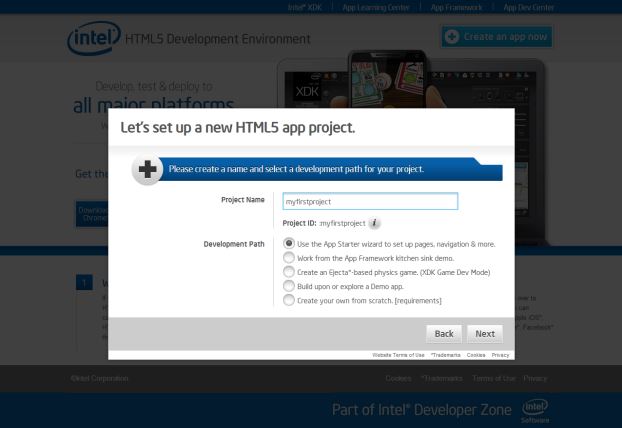
Task: Focus the Project Name input field
Action: pos(370,201)
